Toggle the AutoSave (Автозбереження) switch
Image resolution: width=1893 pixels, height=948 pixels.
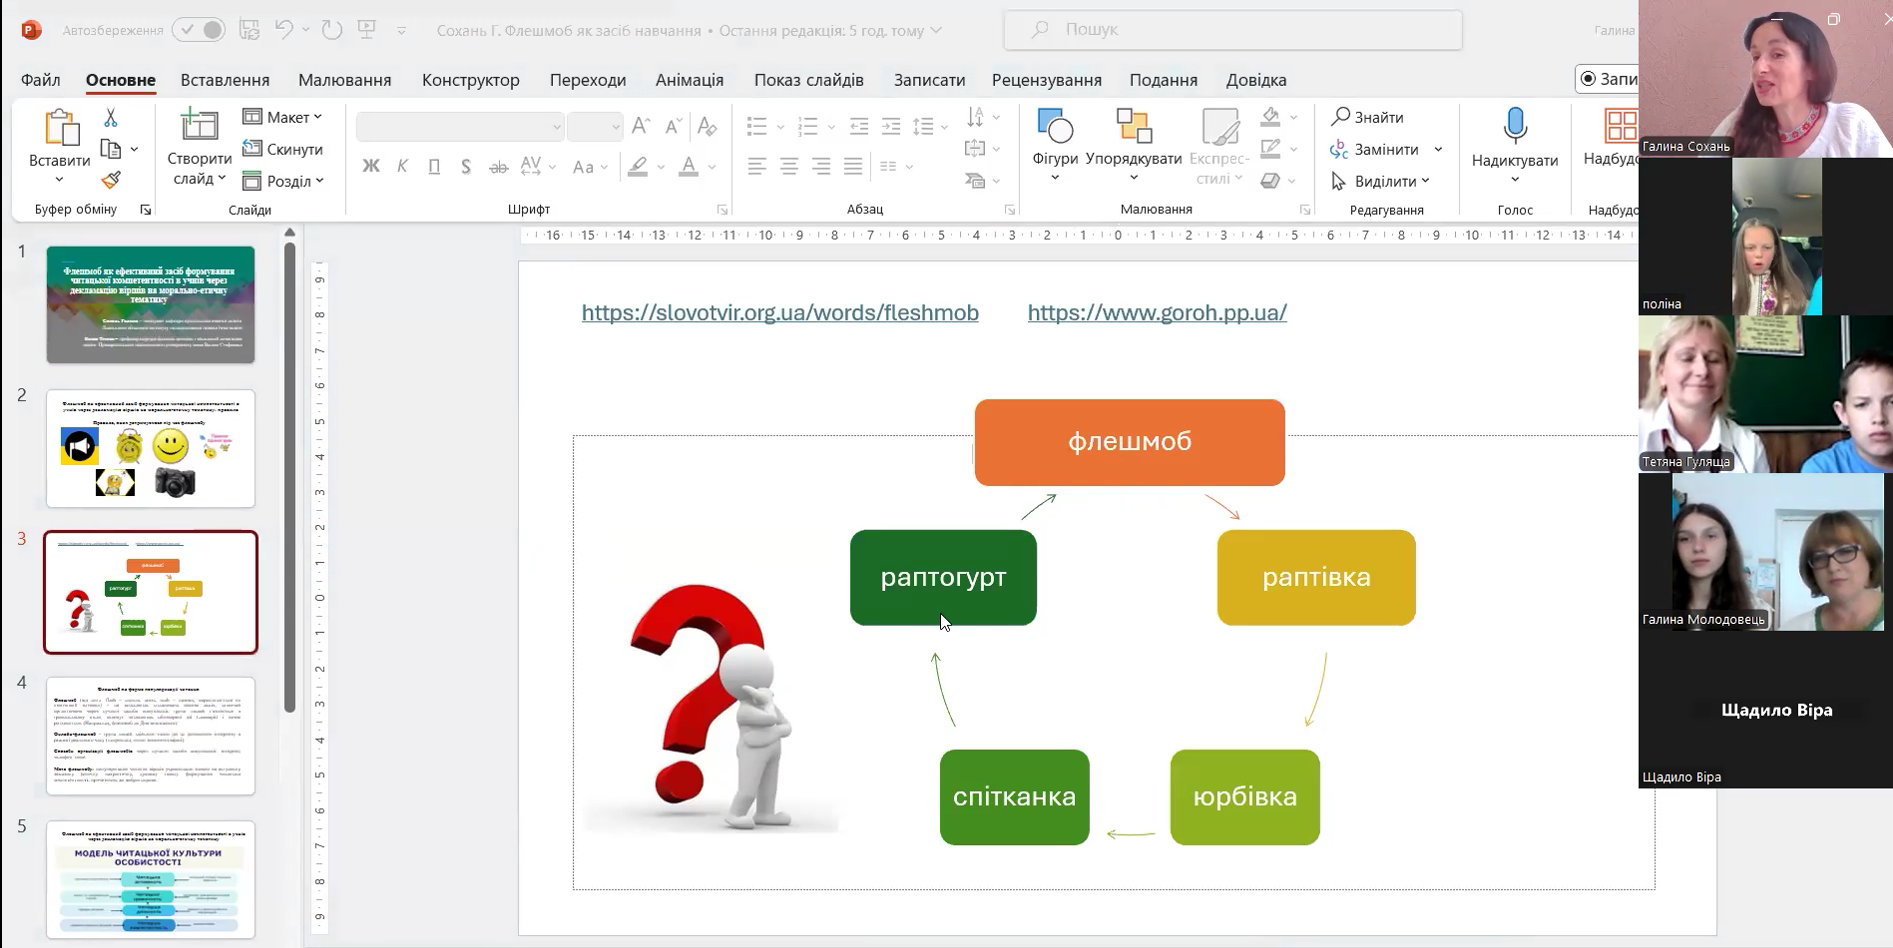click(x=199, y=30)
